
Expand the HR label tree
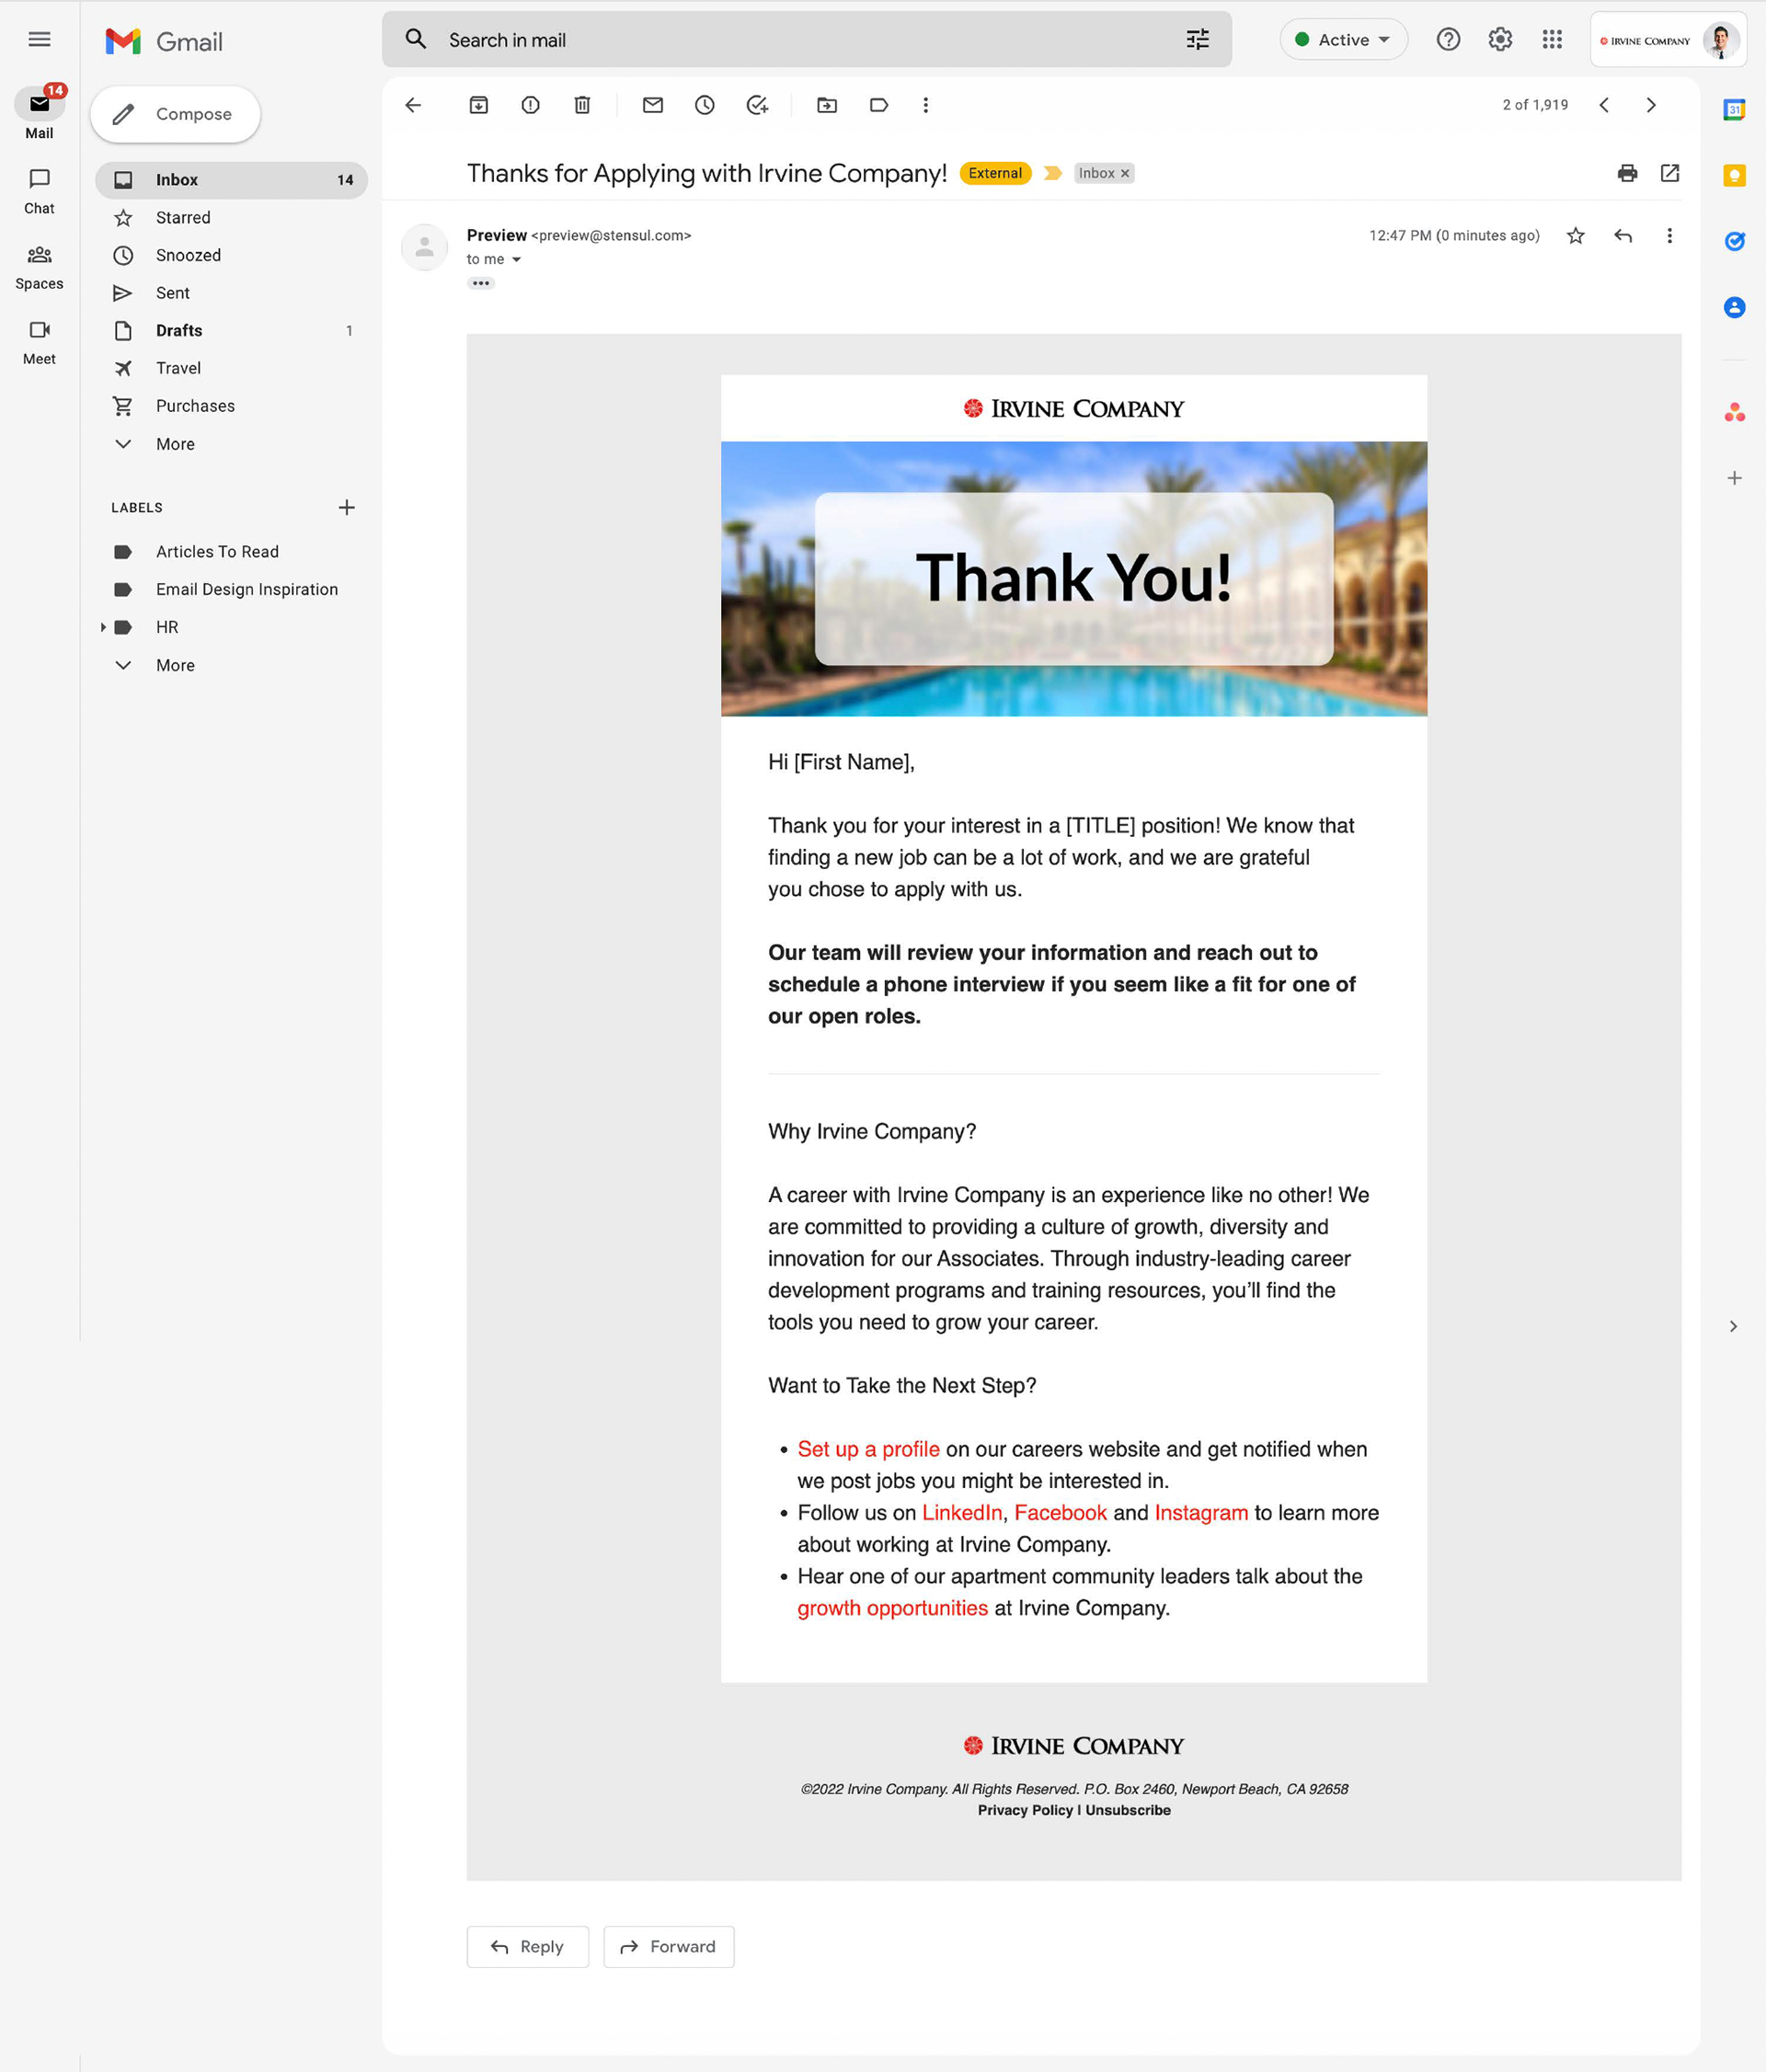pos(103,628)
